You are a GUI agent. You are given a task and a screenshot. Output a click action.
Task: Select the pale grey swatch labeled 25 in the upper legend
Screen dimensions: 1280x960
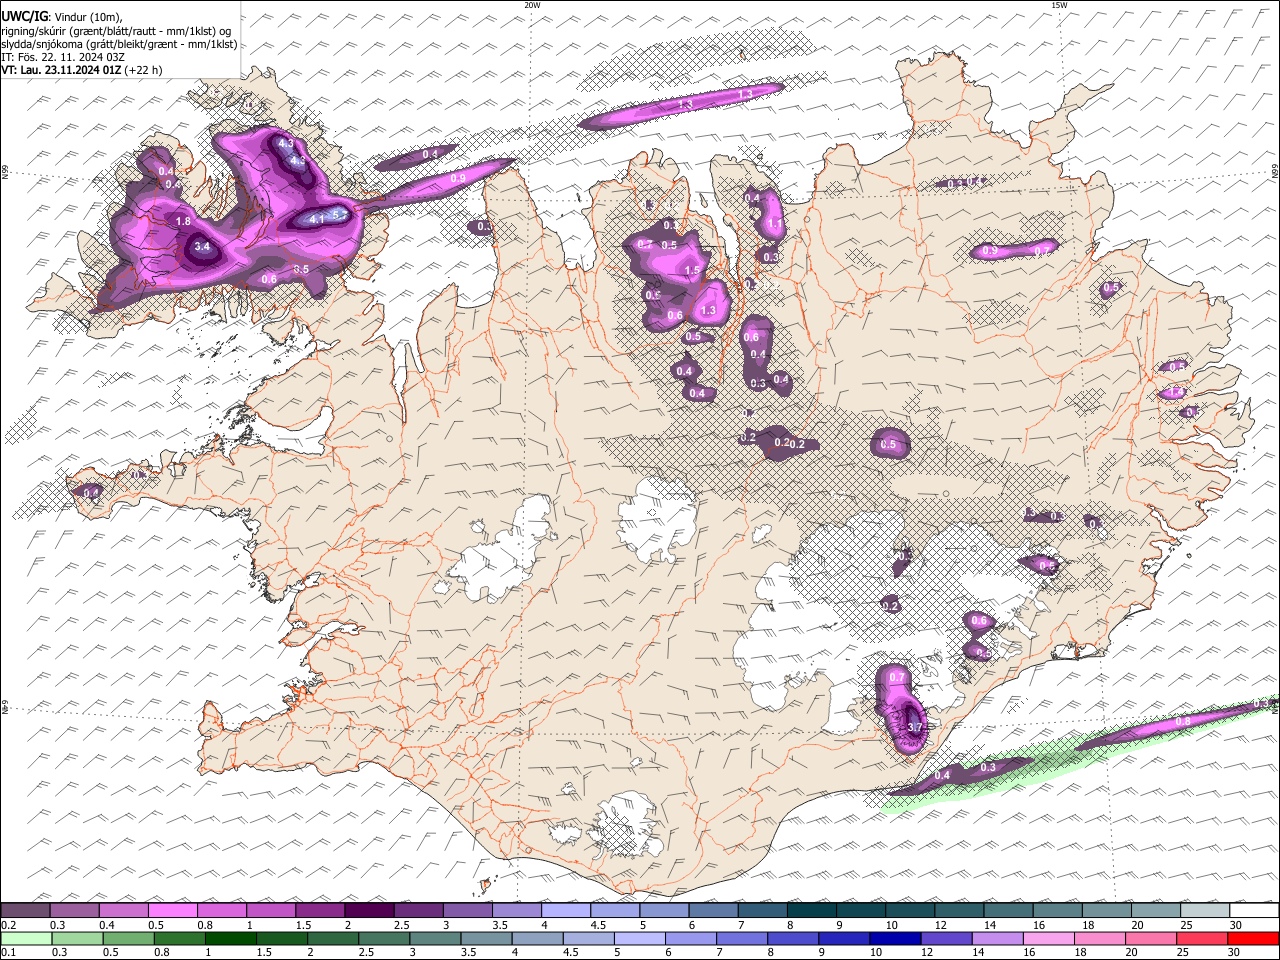pyautogui.click(x=1205, y=910)
